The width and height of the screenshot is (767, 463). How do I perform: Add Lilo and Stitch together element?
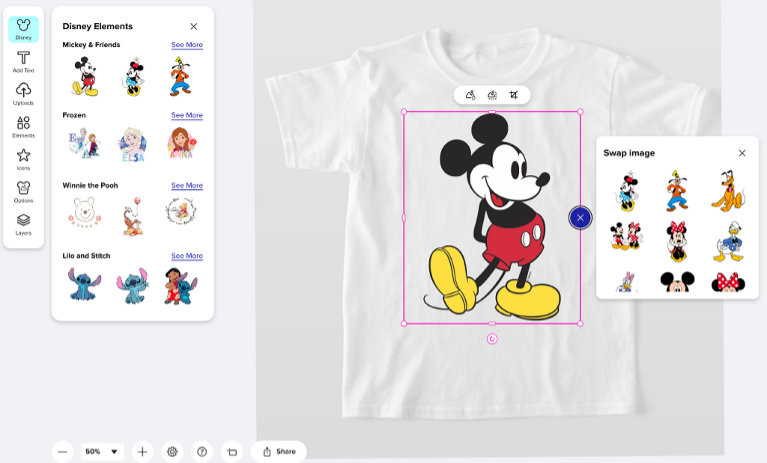pos(180,286)
